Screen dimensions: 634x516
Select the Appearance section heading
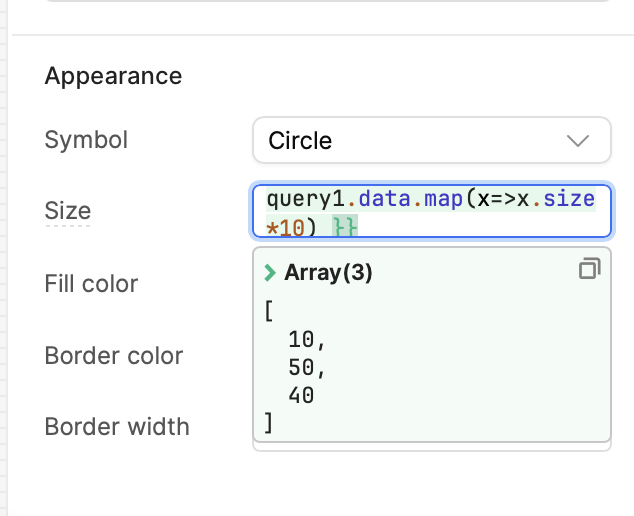click(113, 76)
